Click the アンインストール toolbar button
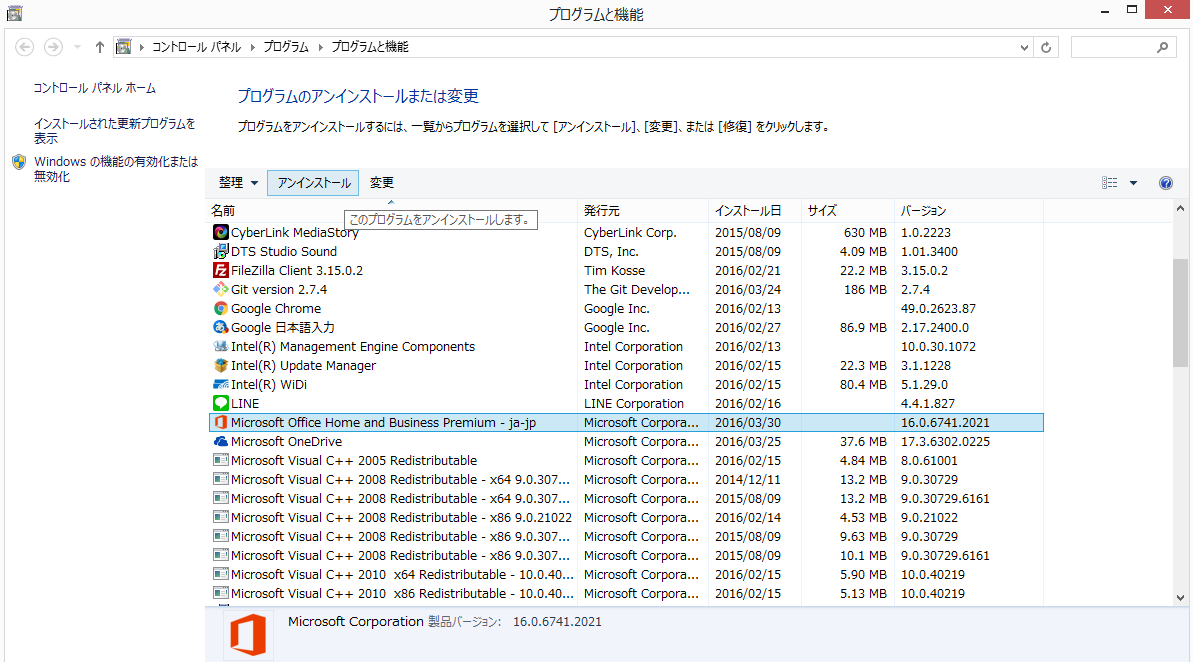This screenshot has height=662, width=1193. [x=313, y=183]
